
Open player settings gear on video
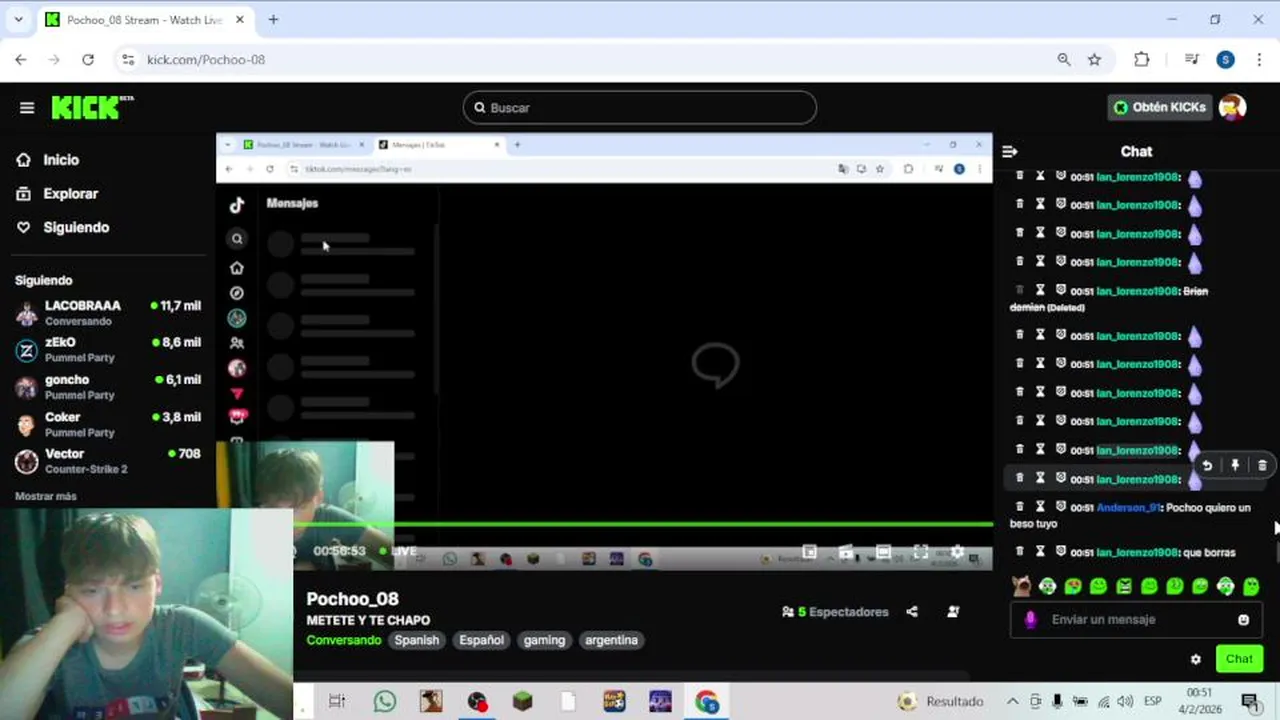click(x=957, y=552)
